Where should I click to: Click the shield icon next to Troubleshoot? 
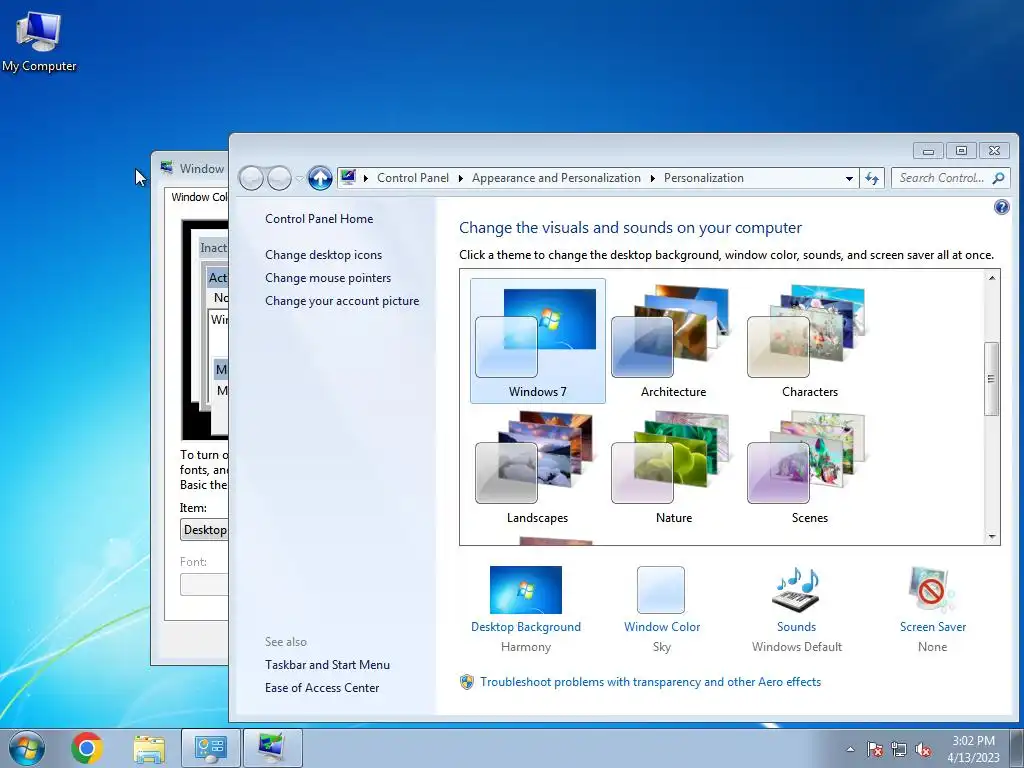click(466, 682)
